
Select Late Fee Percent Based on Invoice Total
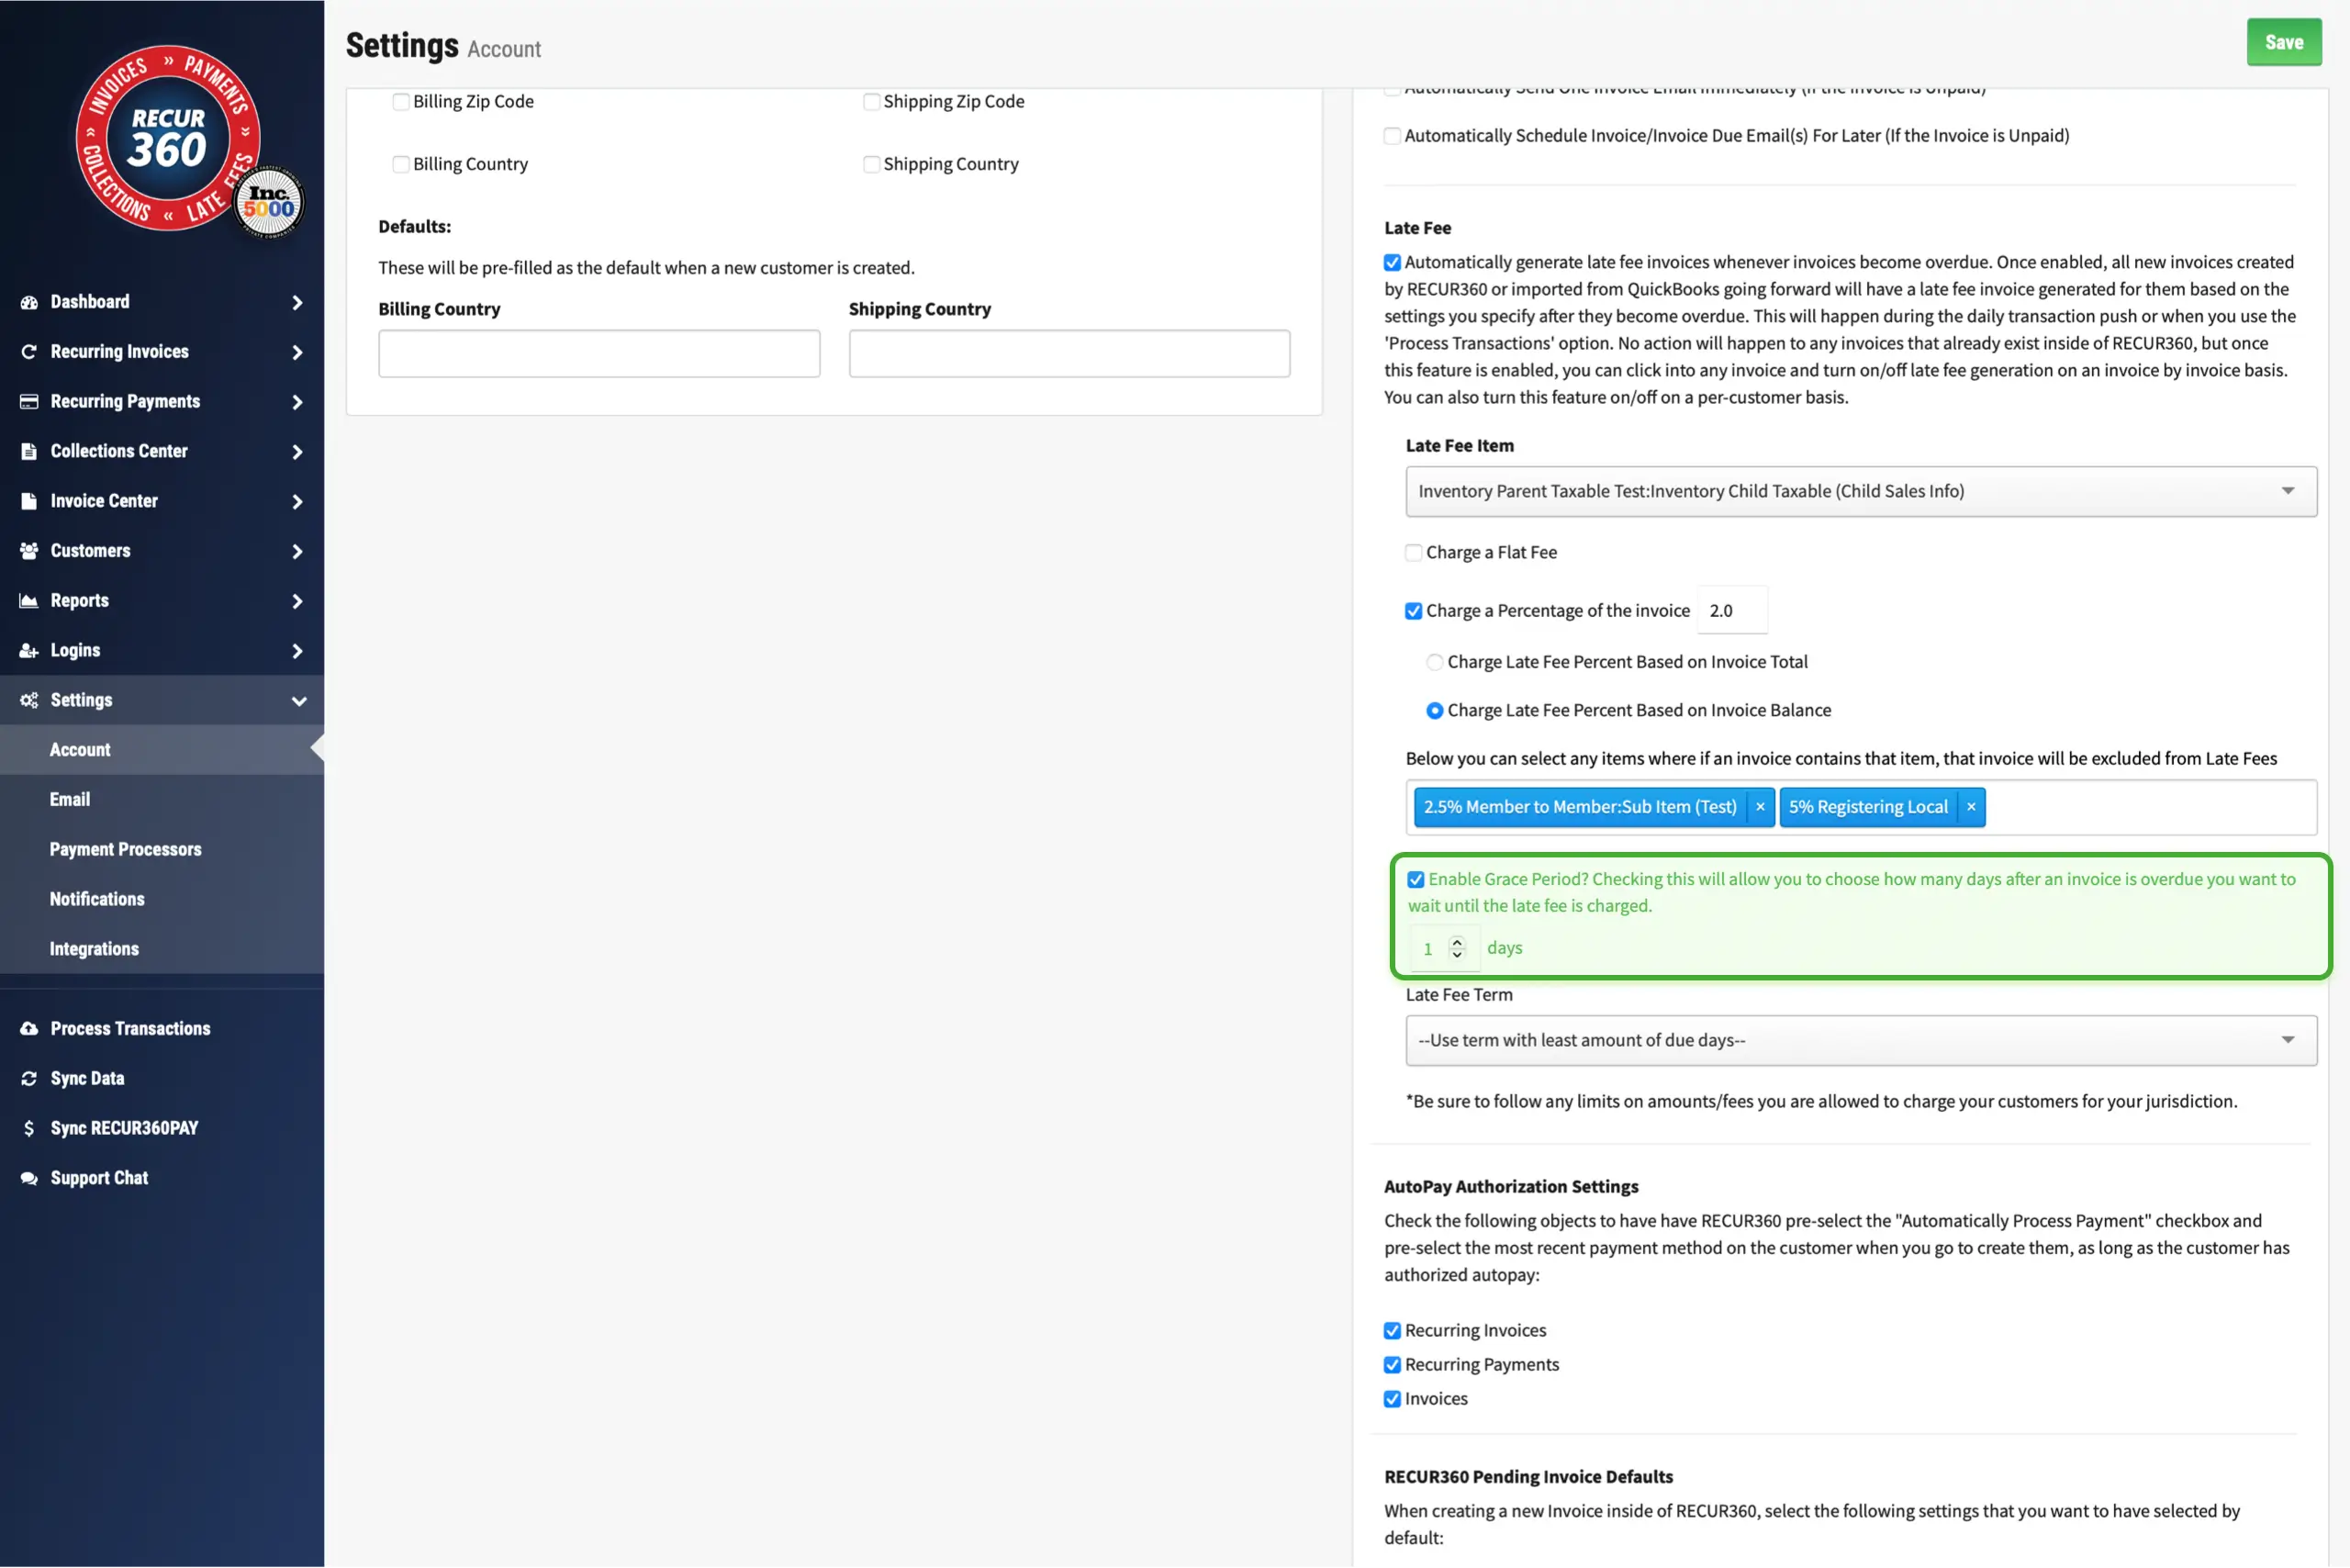pos(1434,662)
